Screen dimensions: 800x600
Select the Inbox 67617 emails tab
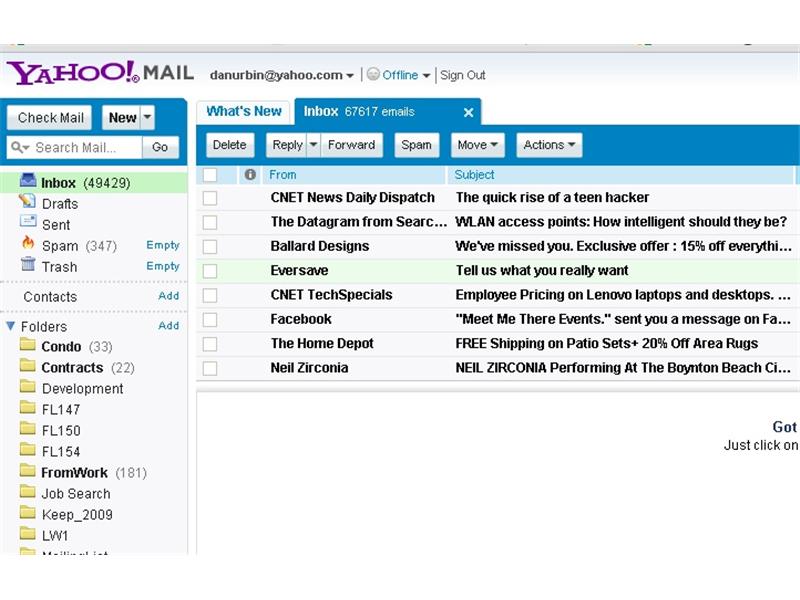[x=388, y=111]
